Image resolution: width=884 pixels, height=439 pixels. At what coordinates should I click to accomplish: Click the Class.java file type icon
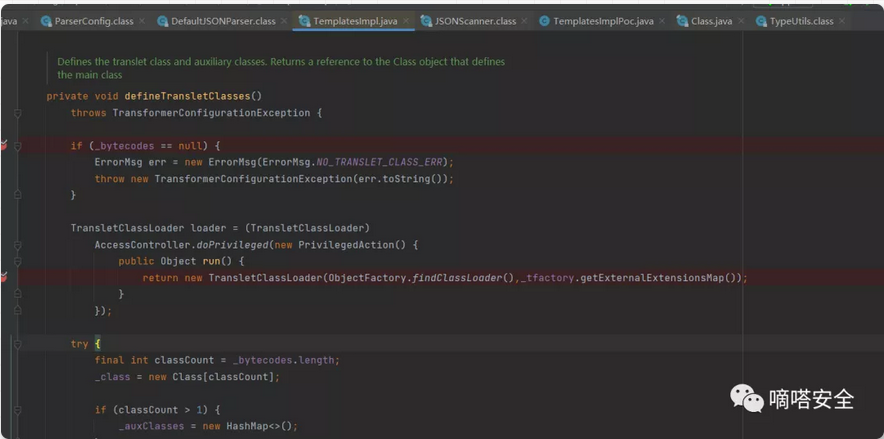click(x=682, y=21)
